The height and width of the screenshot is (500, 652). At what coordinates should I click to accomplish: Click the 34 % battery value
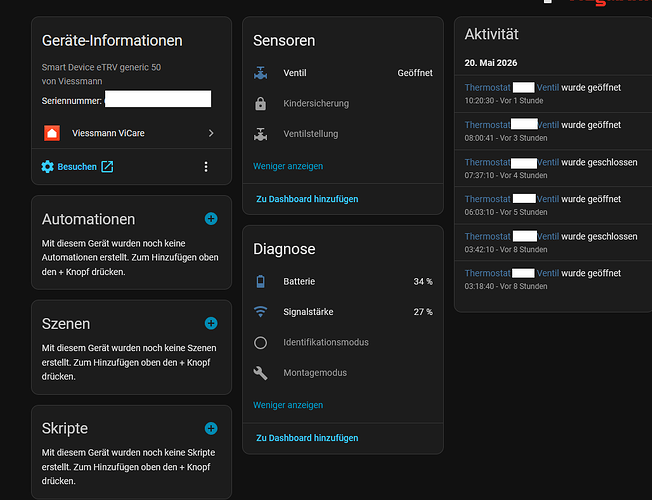pyautogui.click(x=423, y=282)
